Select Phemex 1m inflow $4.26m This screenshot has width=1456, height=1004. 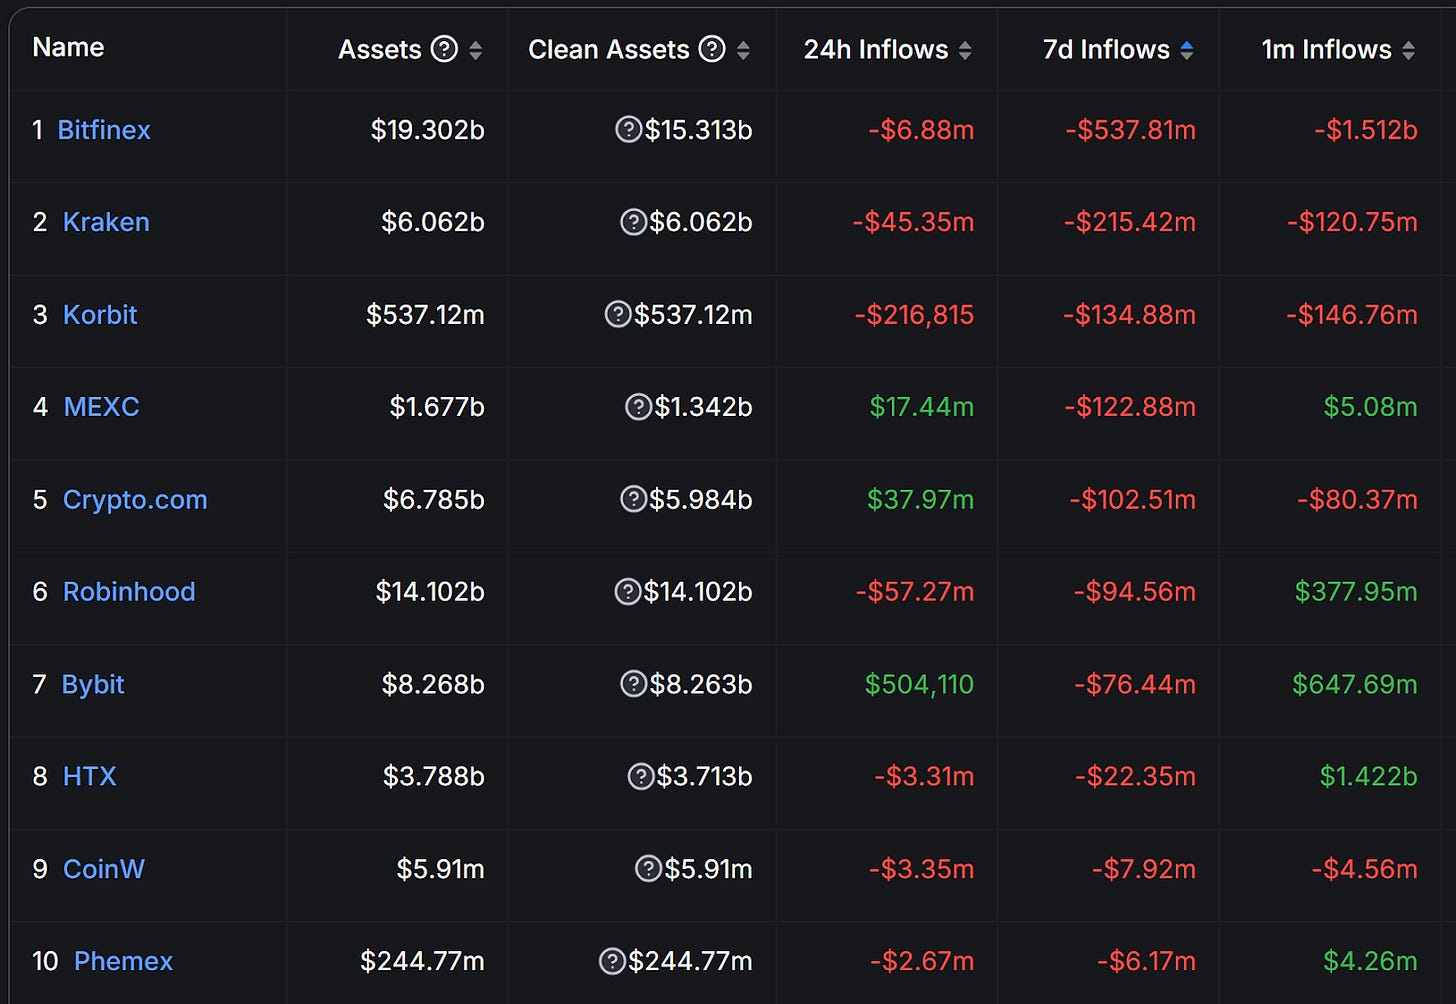[x=1370, y=961]
